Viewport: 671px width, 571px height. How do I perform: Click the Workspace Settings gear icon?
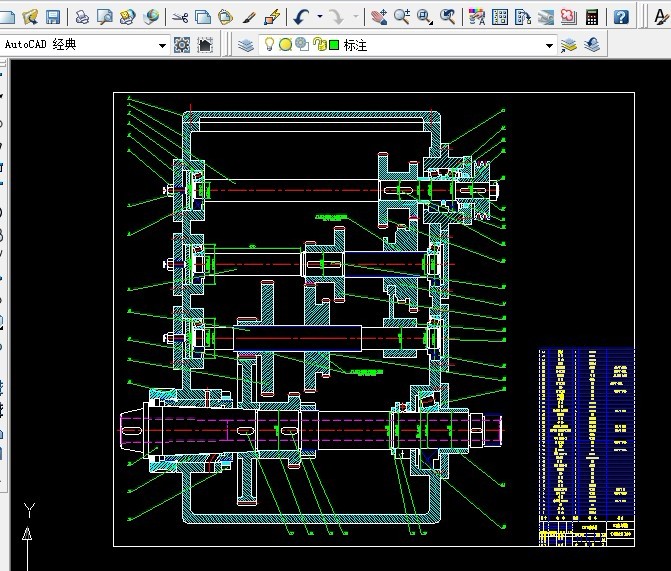click(x=182, y=45)
